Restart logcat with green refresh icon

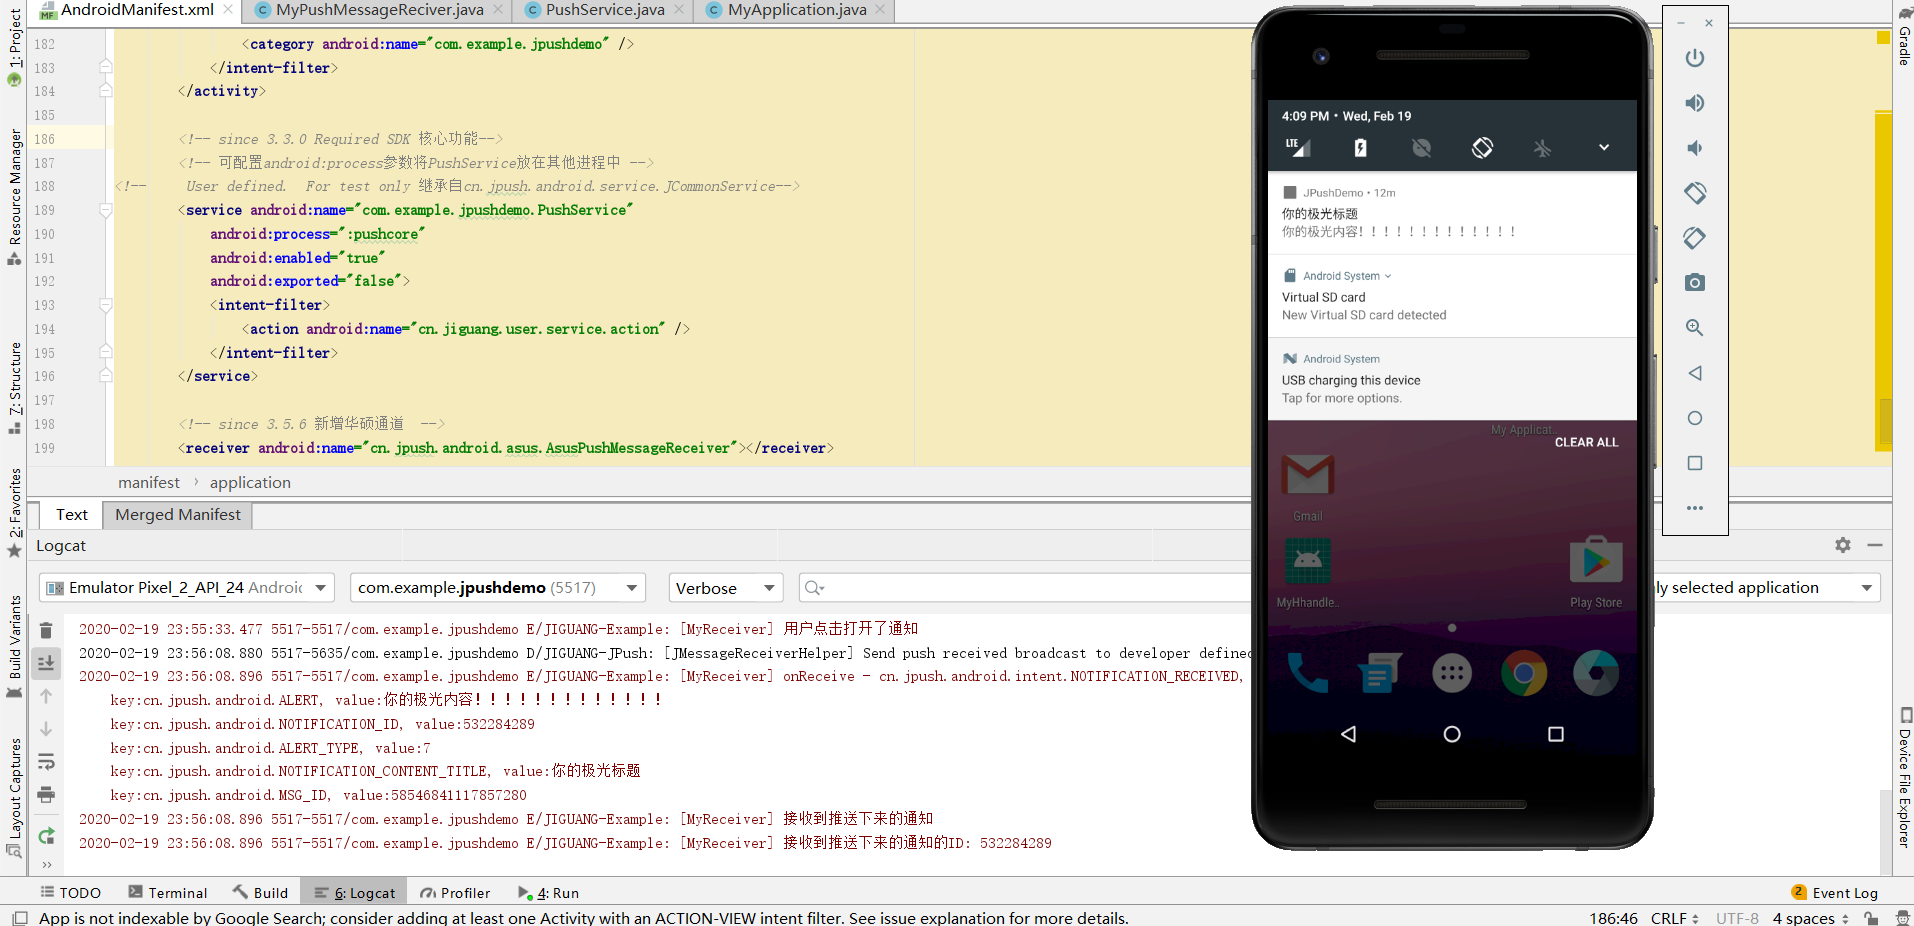tap(46, 836)
